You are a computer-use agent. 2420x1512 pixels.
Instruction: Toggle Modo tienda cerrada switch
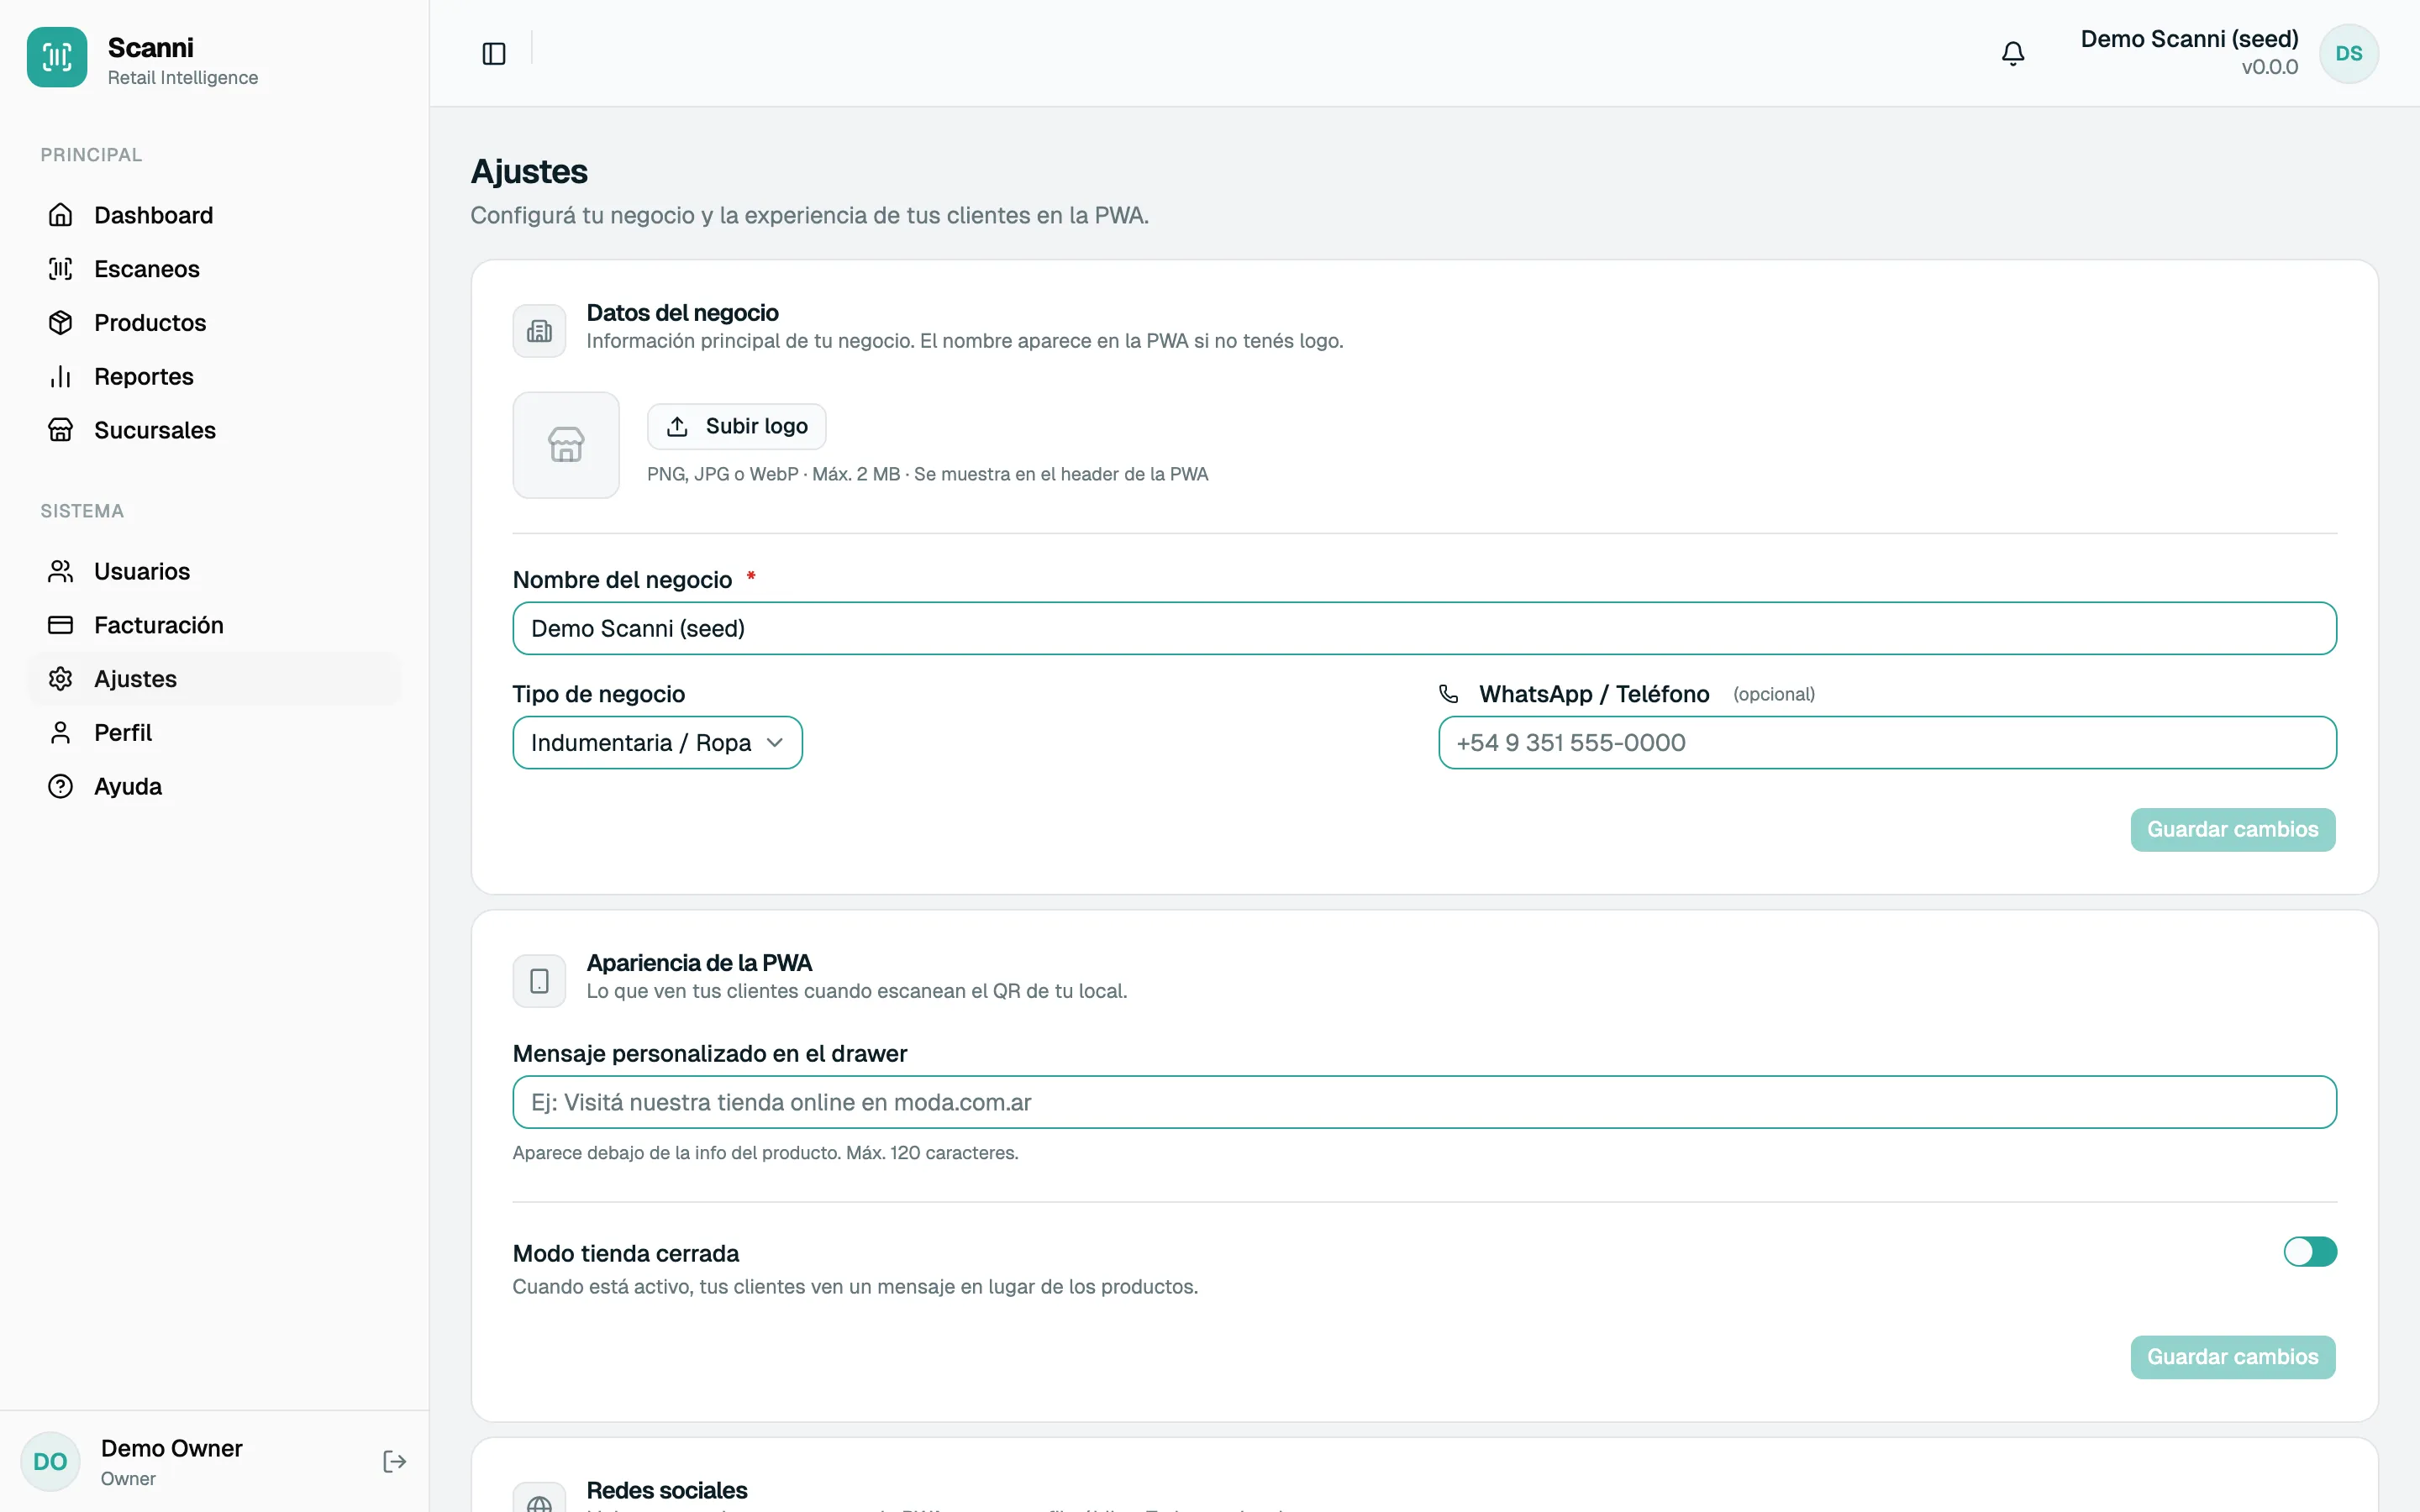2310,1252
